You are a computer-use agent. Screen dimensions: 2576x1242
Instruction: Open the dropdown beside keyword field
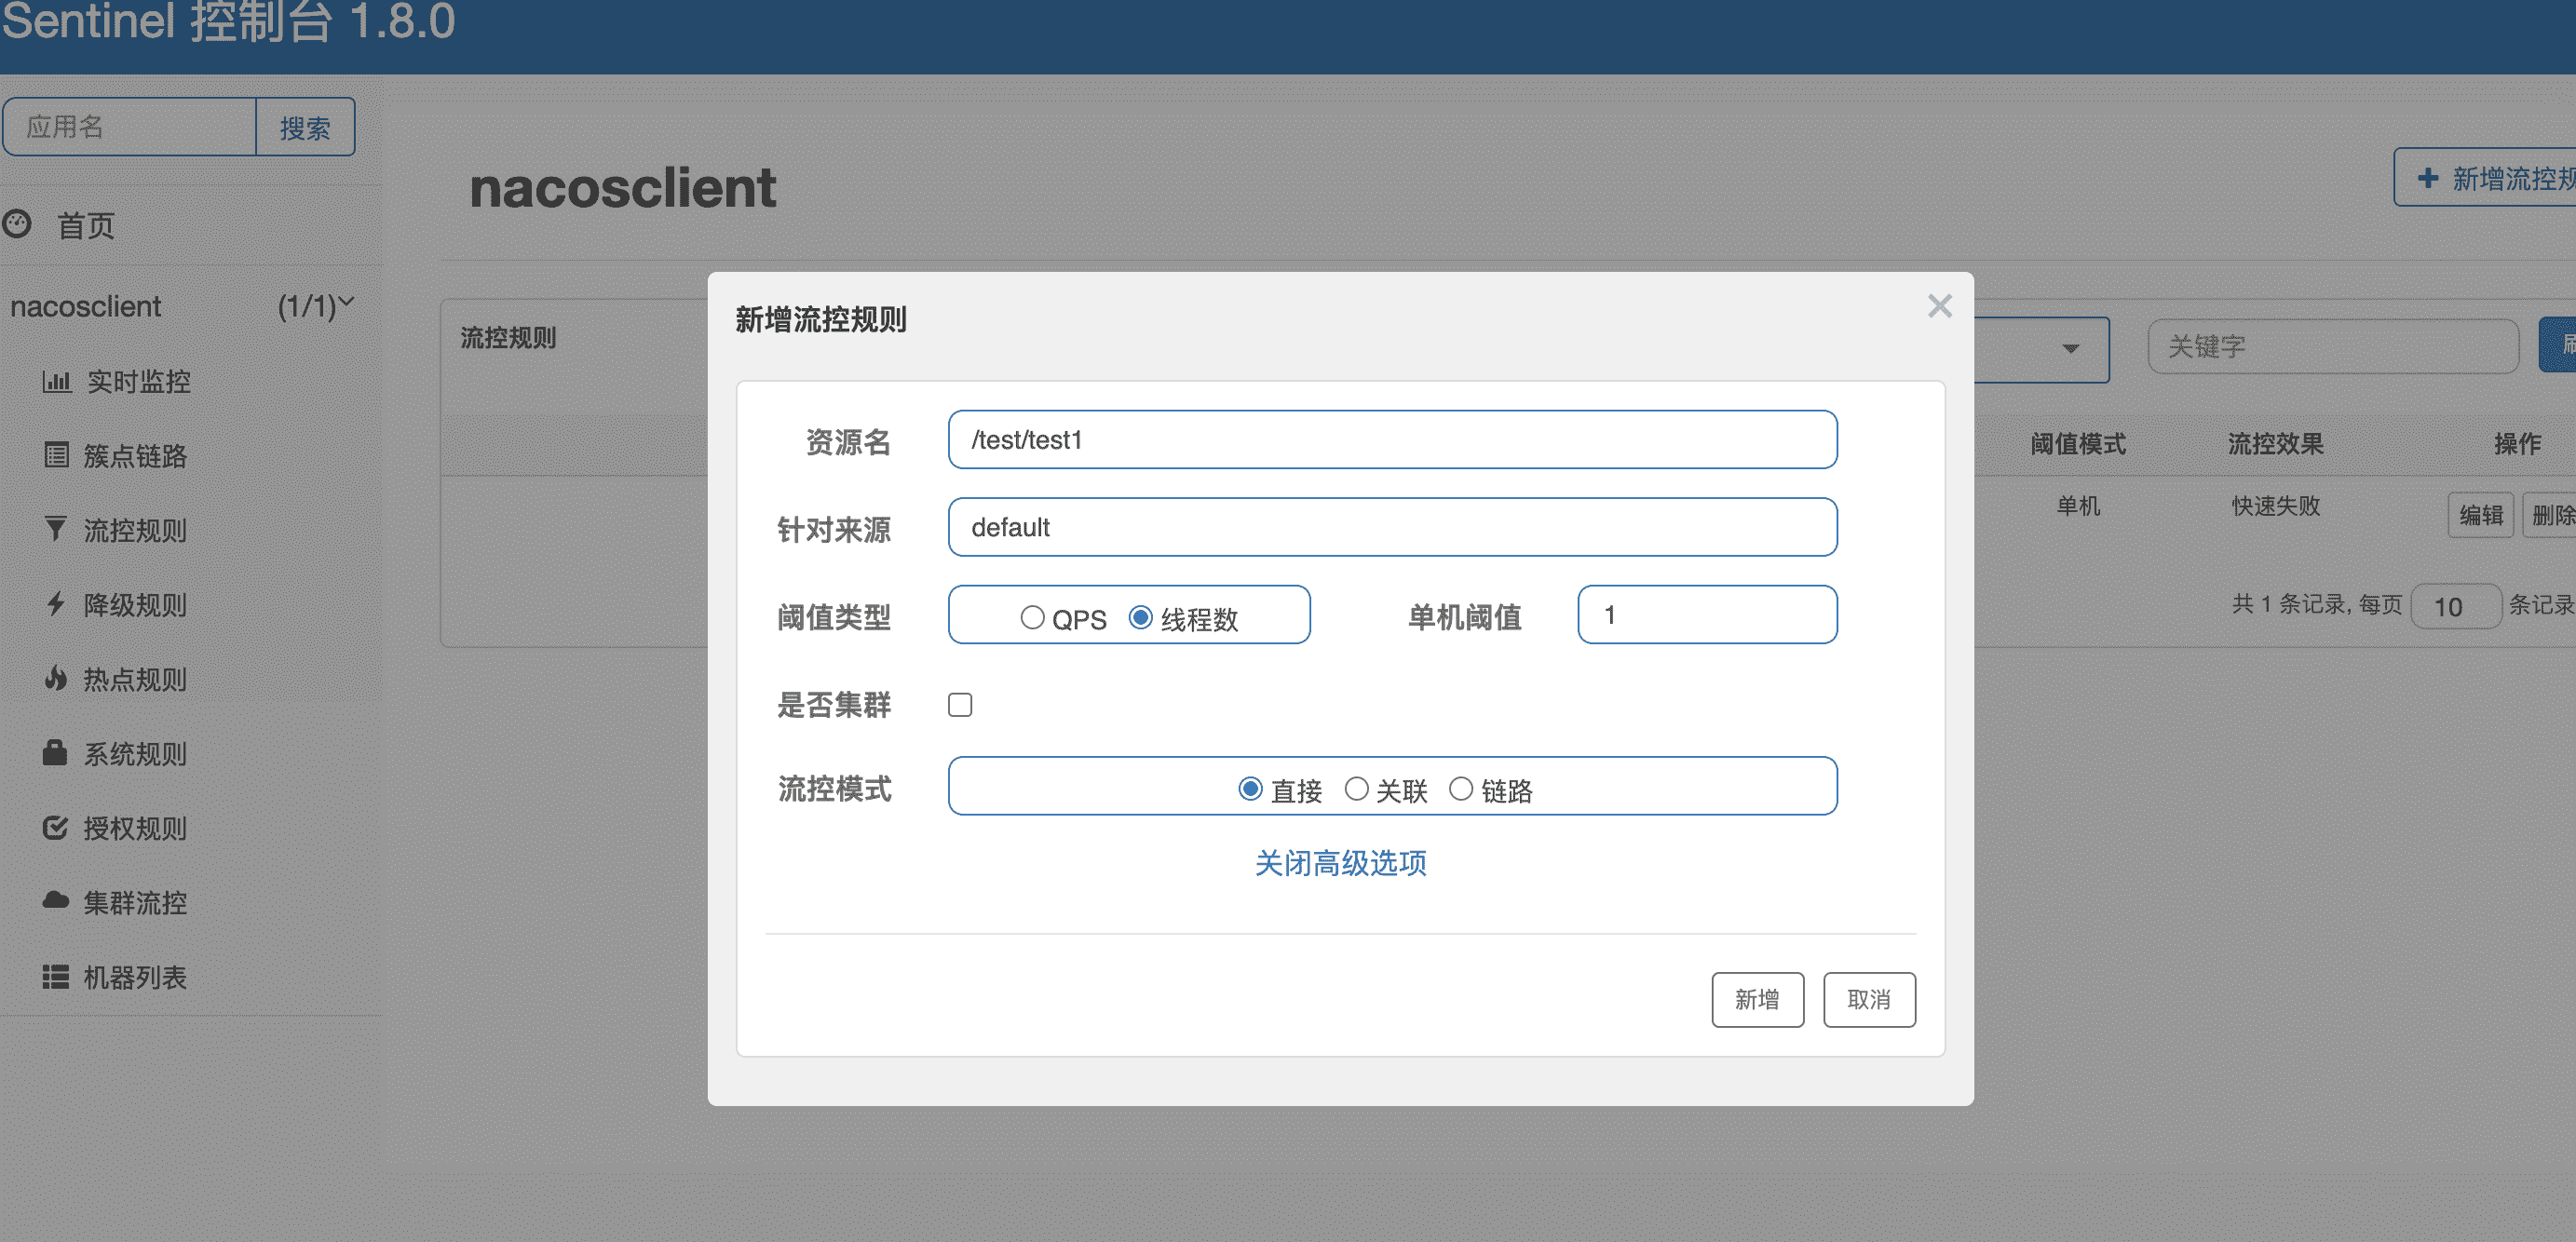2070,349
